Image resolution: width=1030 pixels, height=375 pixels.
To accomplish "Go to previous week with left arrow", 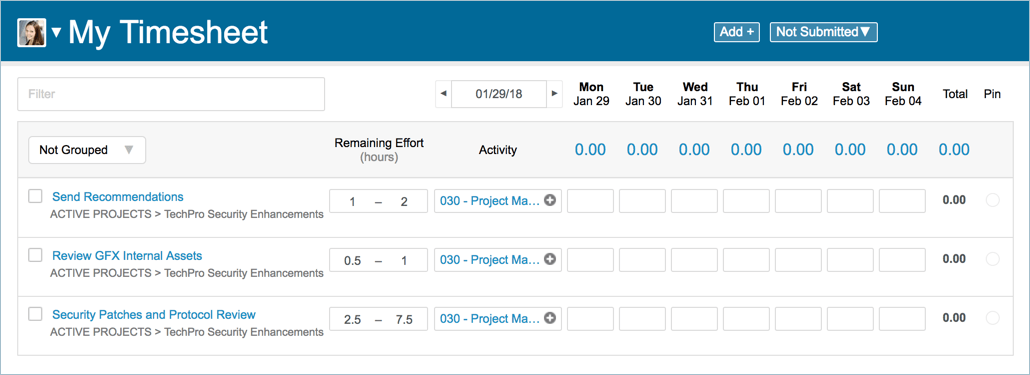I will [x=443, y=94].
